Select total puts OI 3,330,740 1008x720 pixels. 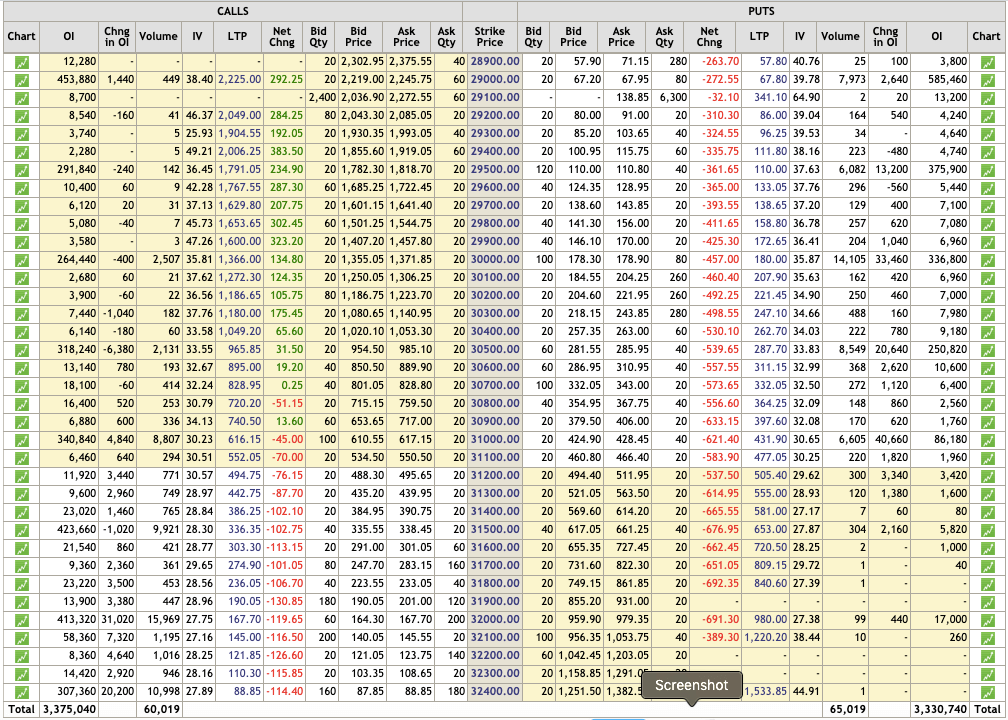coord(939,709)
